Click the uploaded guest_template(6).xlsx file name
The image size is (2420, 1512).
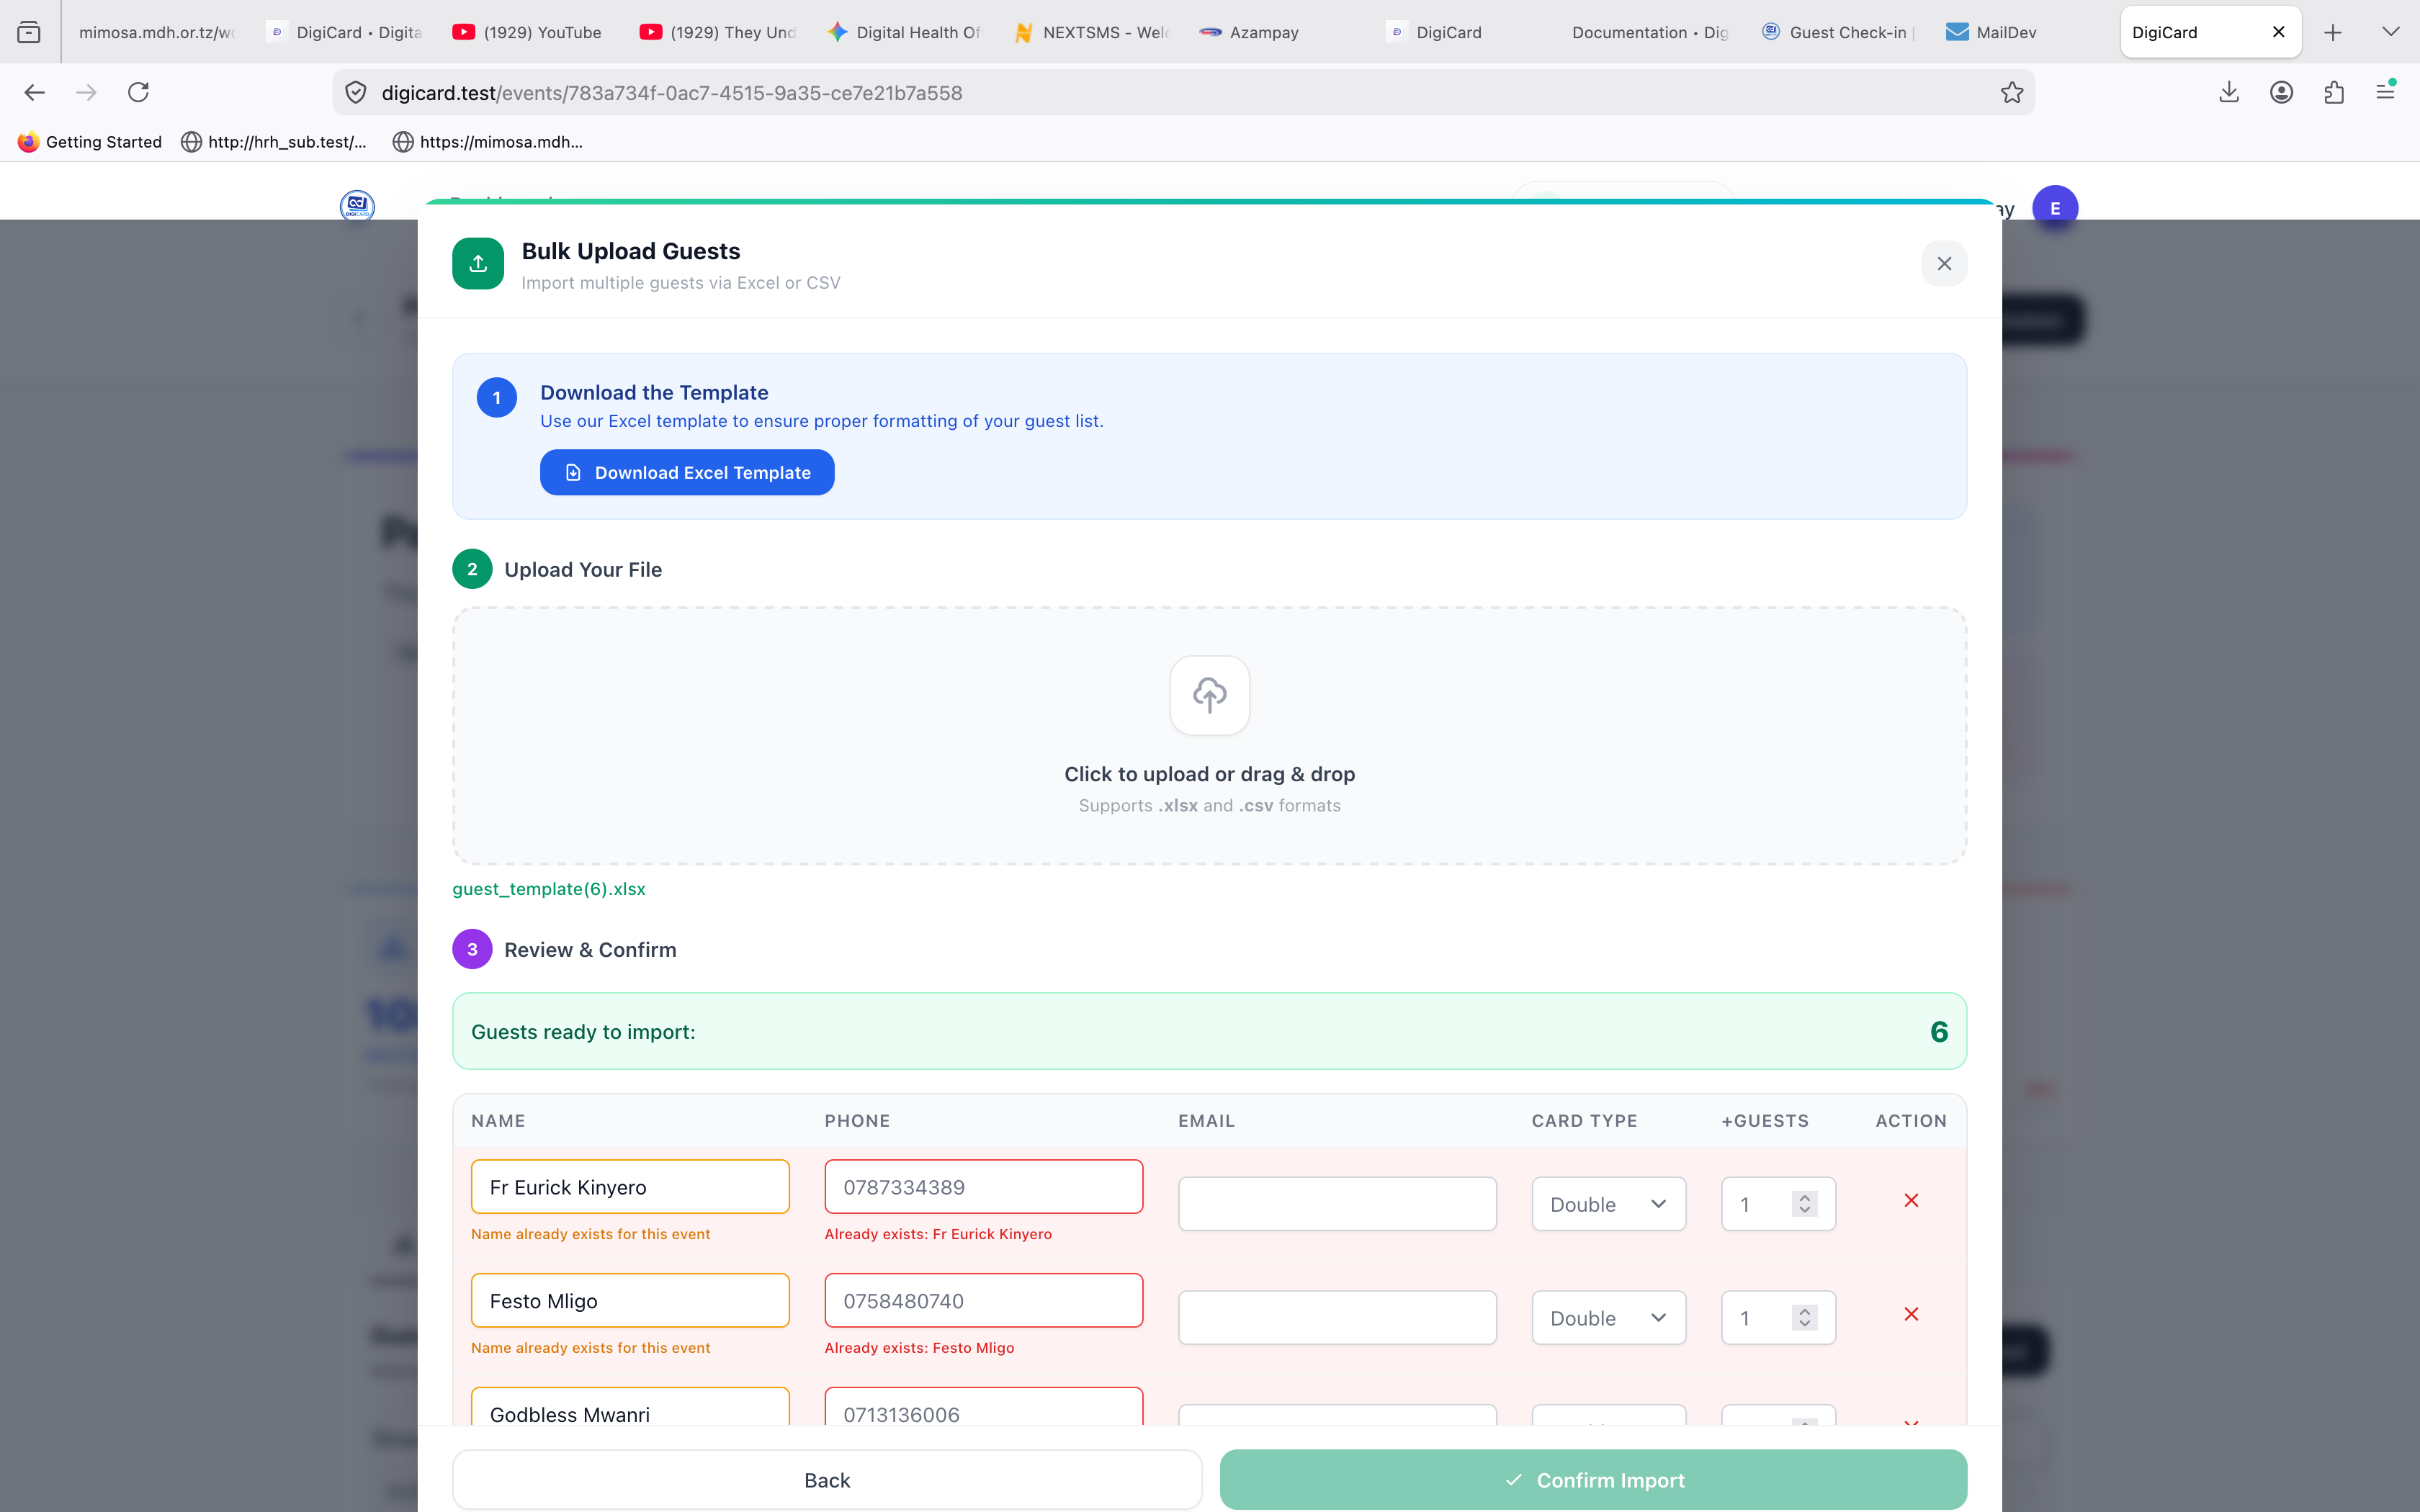(x=549, y=889)
